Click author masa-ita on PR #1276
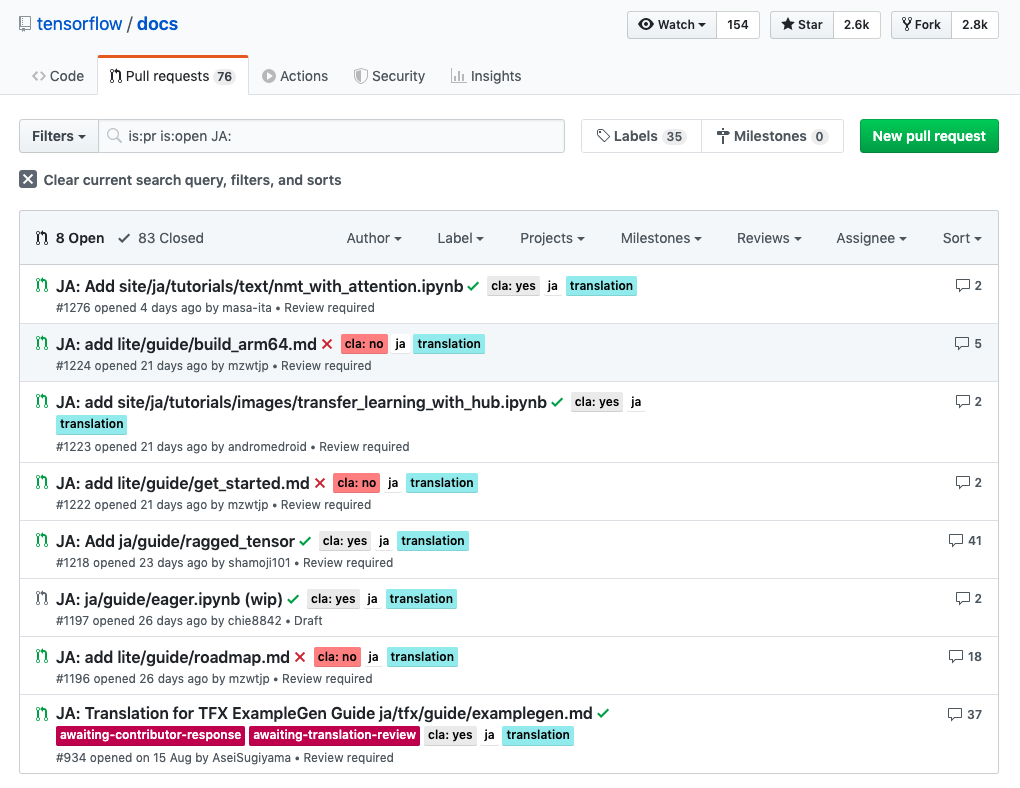1020x788 pixels. (x=247, y=308)
